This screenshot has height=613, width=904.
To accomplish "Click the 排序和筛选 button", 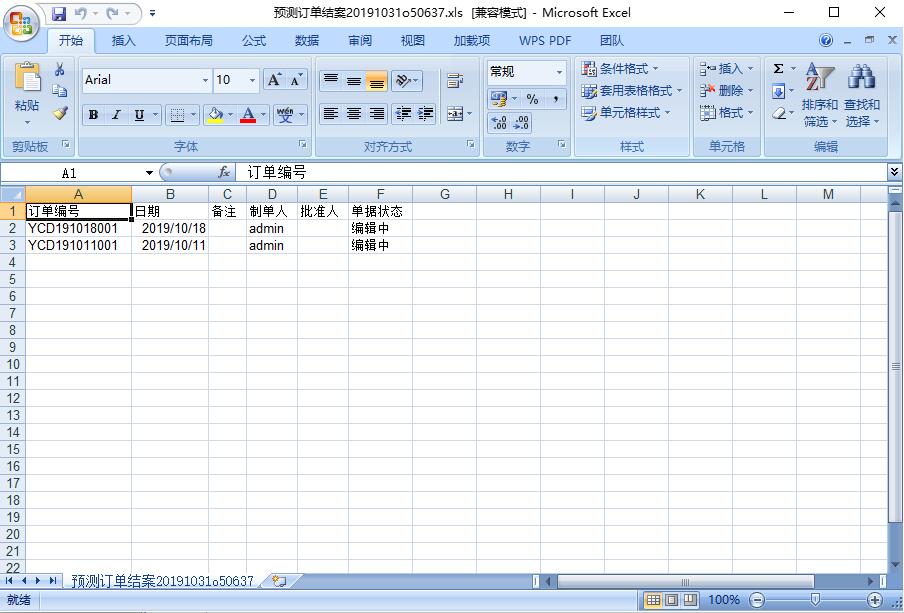I will click(x=819, y=96).
